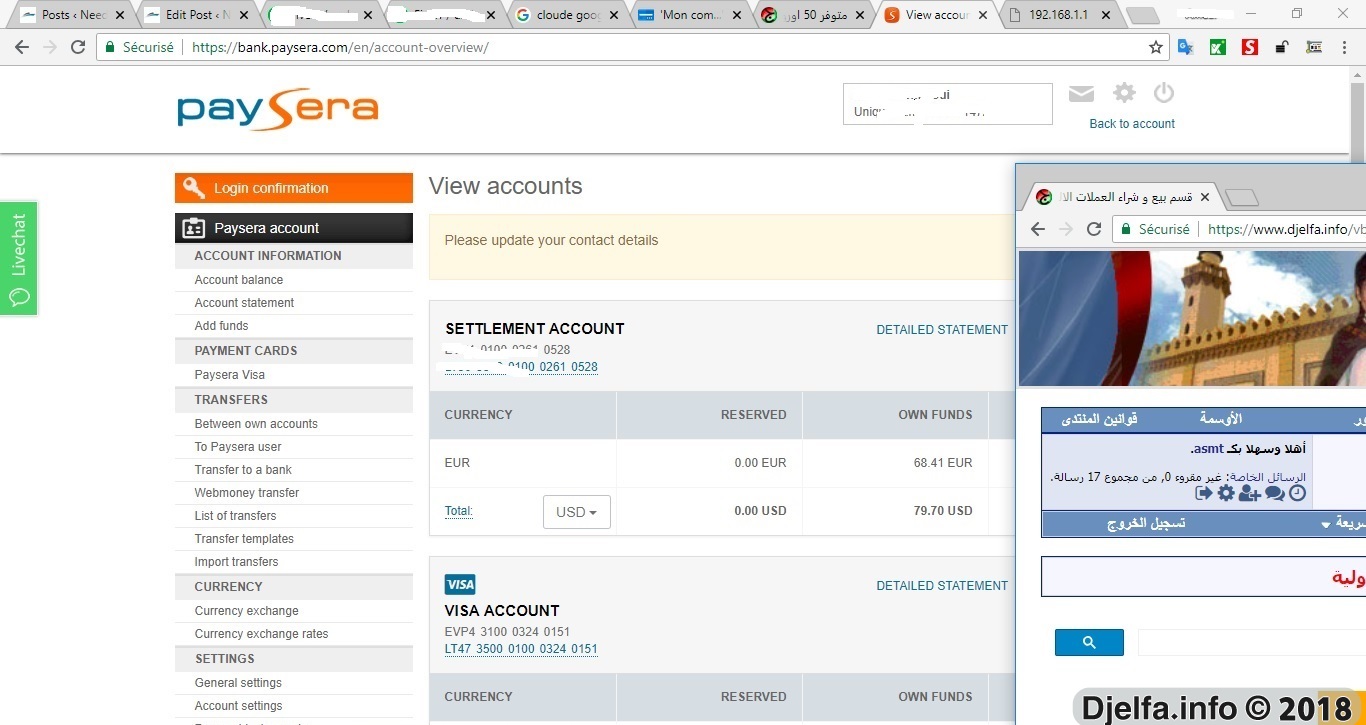This screenshot has width=1366, height=725.
Task: Switch to the 'Posts' tab
Action: click(x=73, y=15)
